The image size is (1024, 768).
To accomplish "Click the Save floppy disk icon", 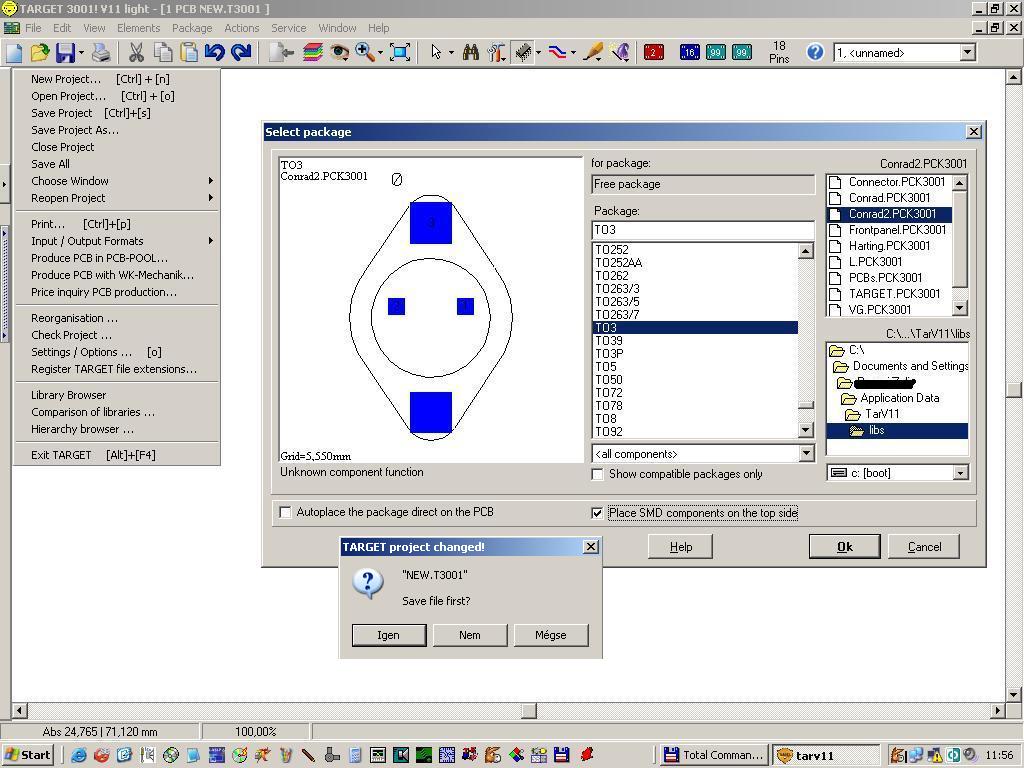I will 65,52.
